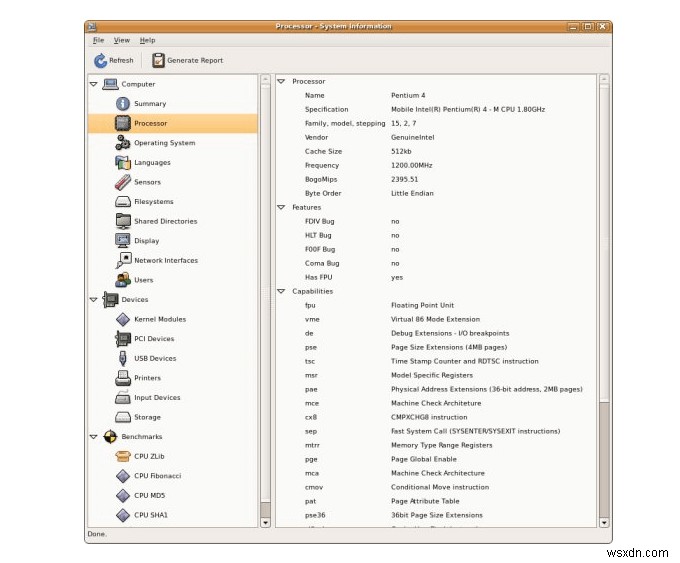Open the USB Devices plug icon

[x=123, y=358]
